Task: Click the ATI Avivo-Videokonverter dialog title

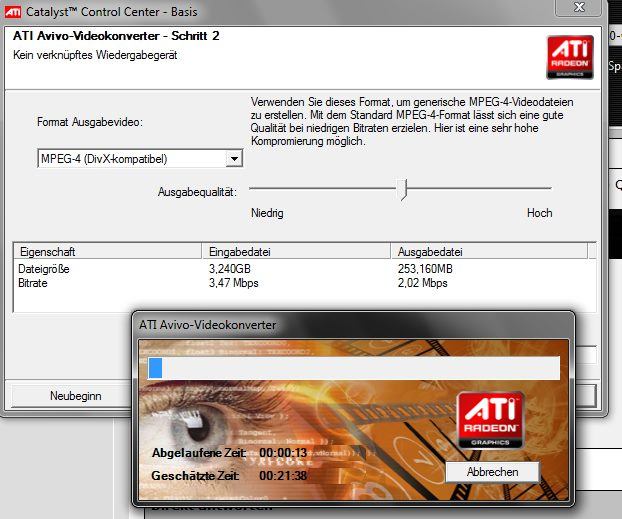Action: coord(207,325)
